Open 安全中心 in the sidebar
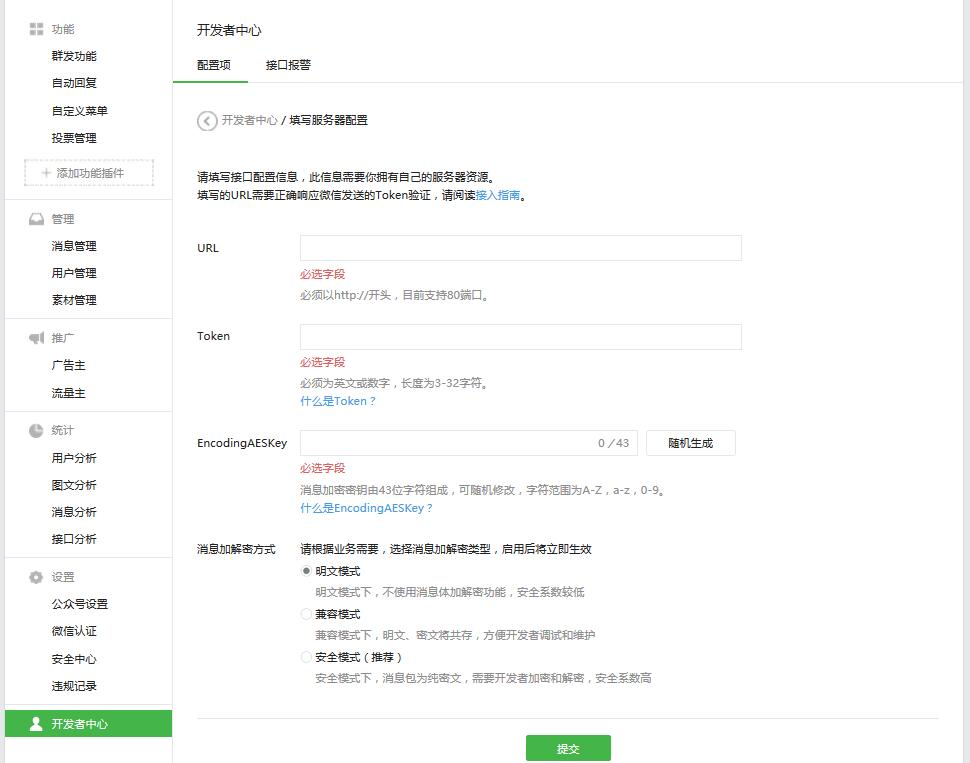 coord(74,659)
